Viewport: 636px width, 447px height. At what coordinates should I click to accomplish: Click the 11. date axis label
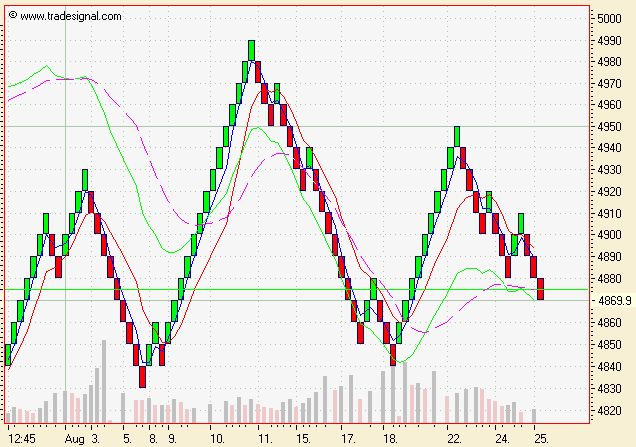(265, 439)
